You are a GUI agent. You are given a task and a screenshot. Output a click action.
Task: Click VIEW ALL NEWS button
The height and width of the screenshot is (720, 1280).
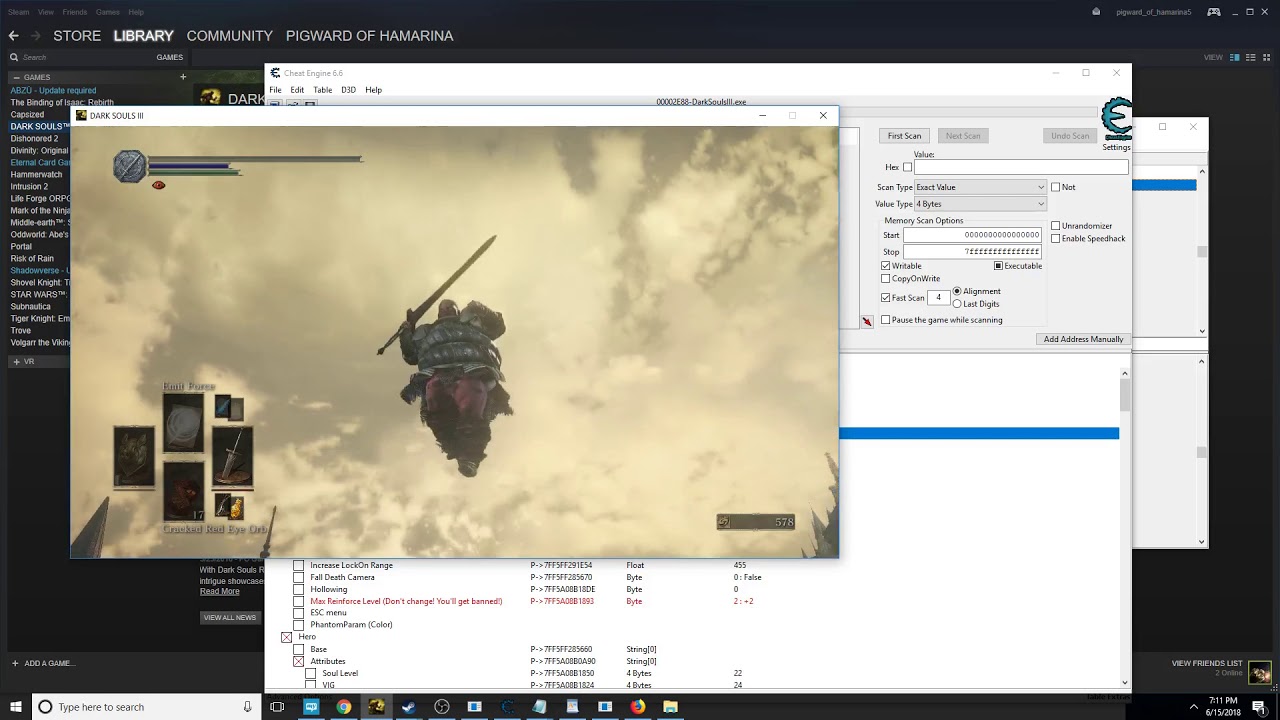(x=230, y=617)
